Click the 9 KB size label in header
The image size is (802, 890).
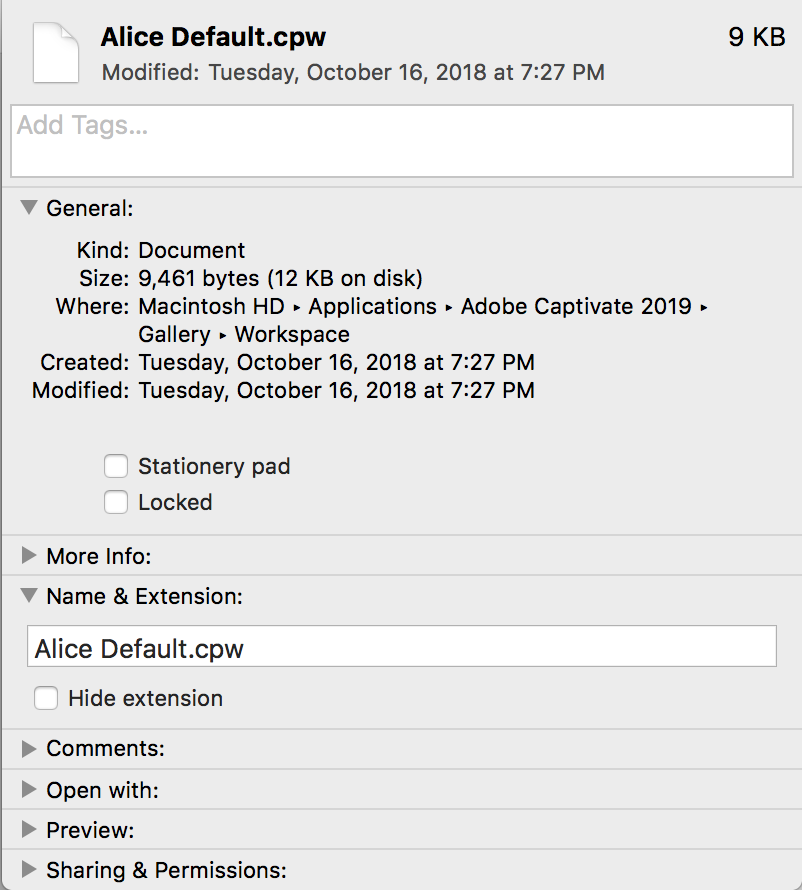click(756, 38)
